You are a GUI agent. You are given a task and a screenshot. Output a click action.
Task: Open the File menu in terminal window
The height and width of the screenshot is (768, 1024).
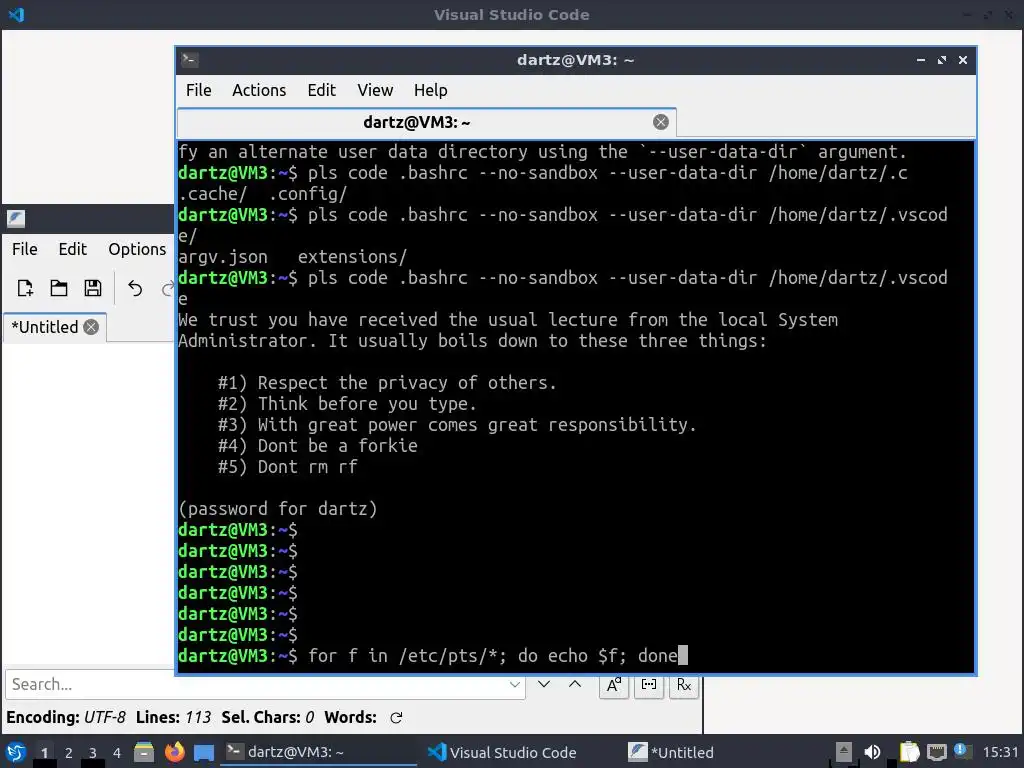[x=199, y=90]
